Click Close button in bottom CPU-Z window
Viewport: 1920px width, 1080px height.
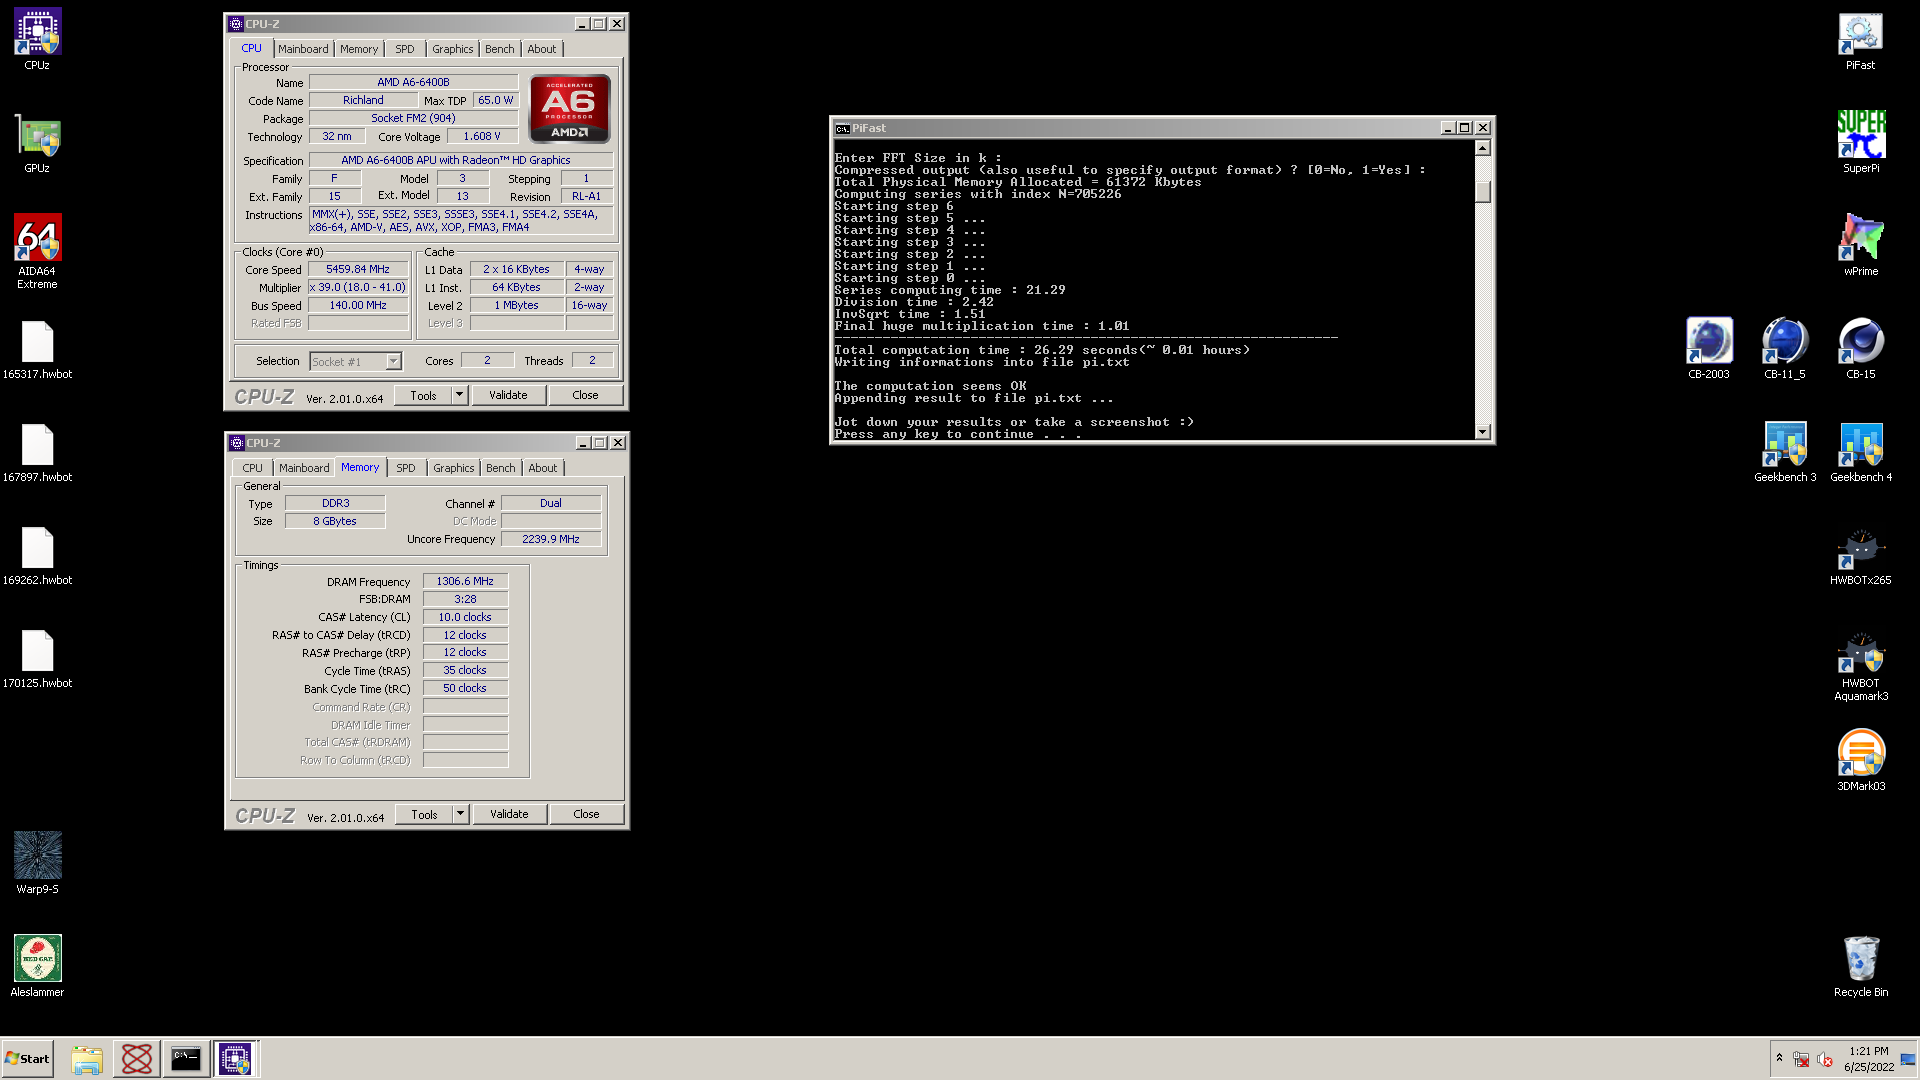(586, 814)
